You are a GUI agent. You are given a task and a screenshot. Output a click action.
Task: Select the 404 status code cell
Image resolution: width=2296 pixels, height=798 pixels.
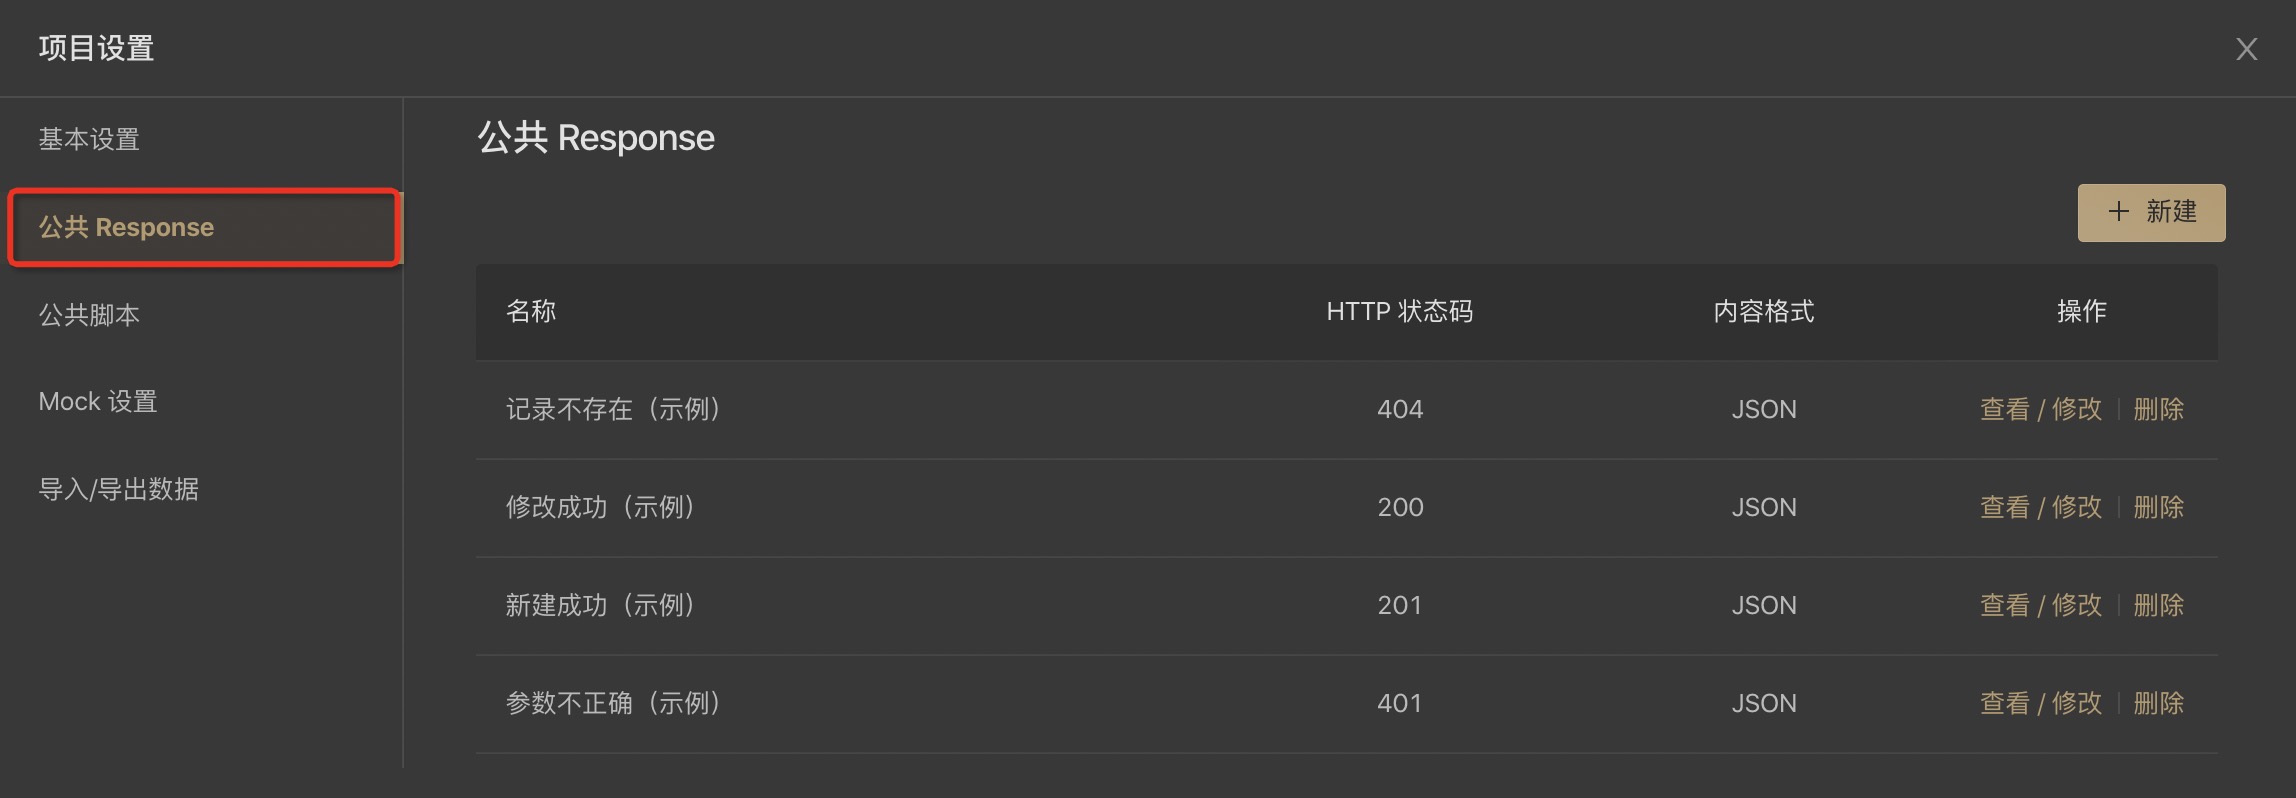tap(1399, 409)
